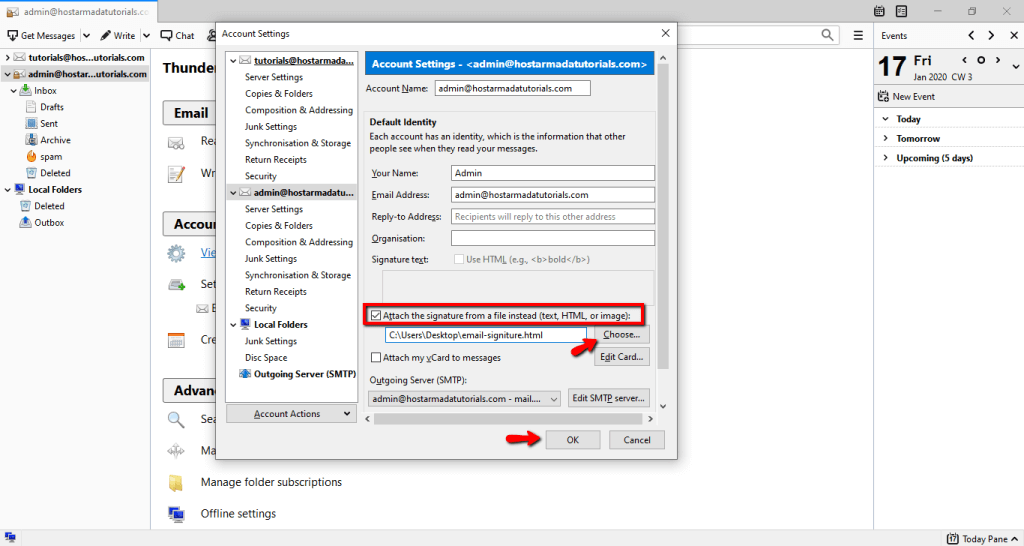Collapse the Today events section

pyautogui.click(x=886, y=119)
